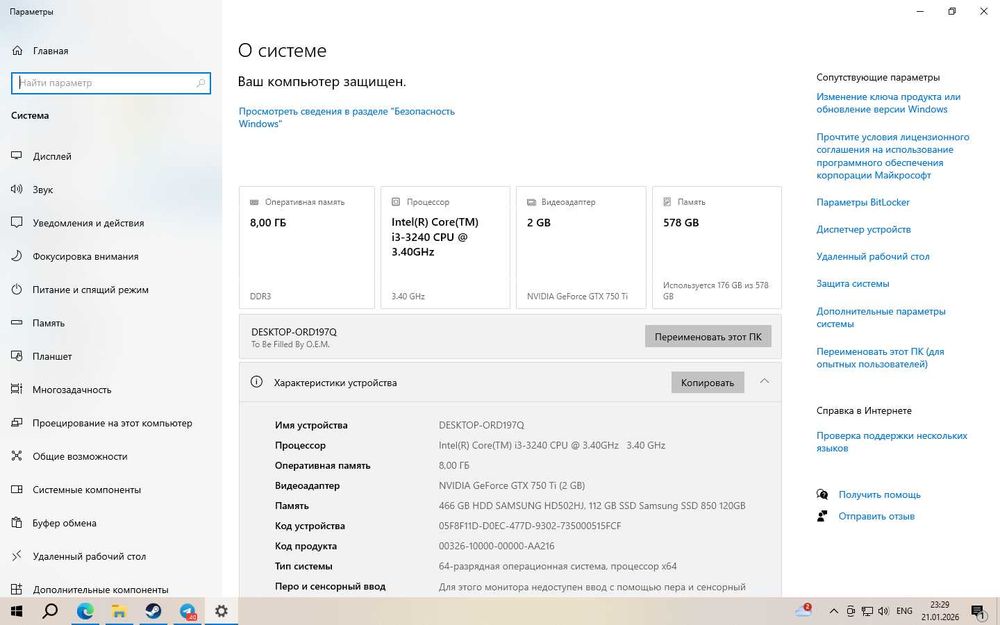Viewport: 1000px width, 625px height.
Task: Open the notification center icon
Action: click(x=979, y=611)
